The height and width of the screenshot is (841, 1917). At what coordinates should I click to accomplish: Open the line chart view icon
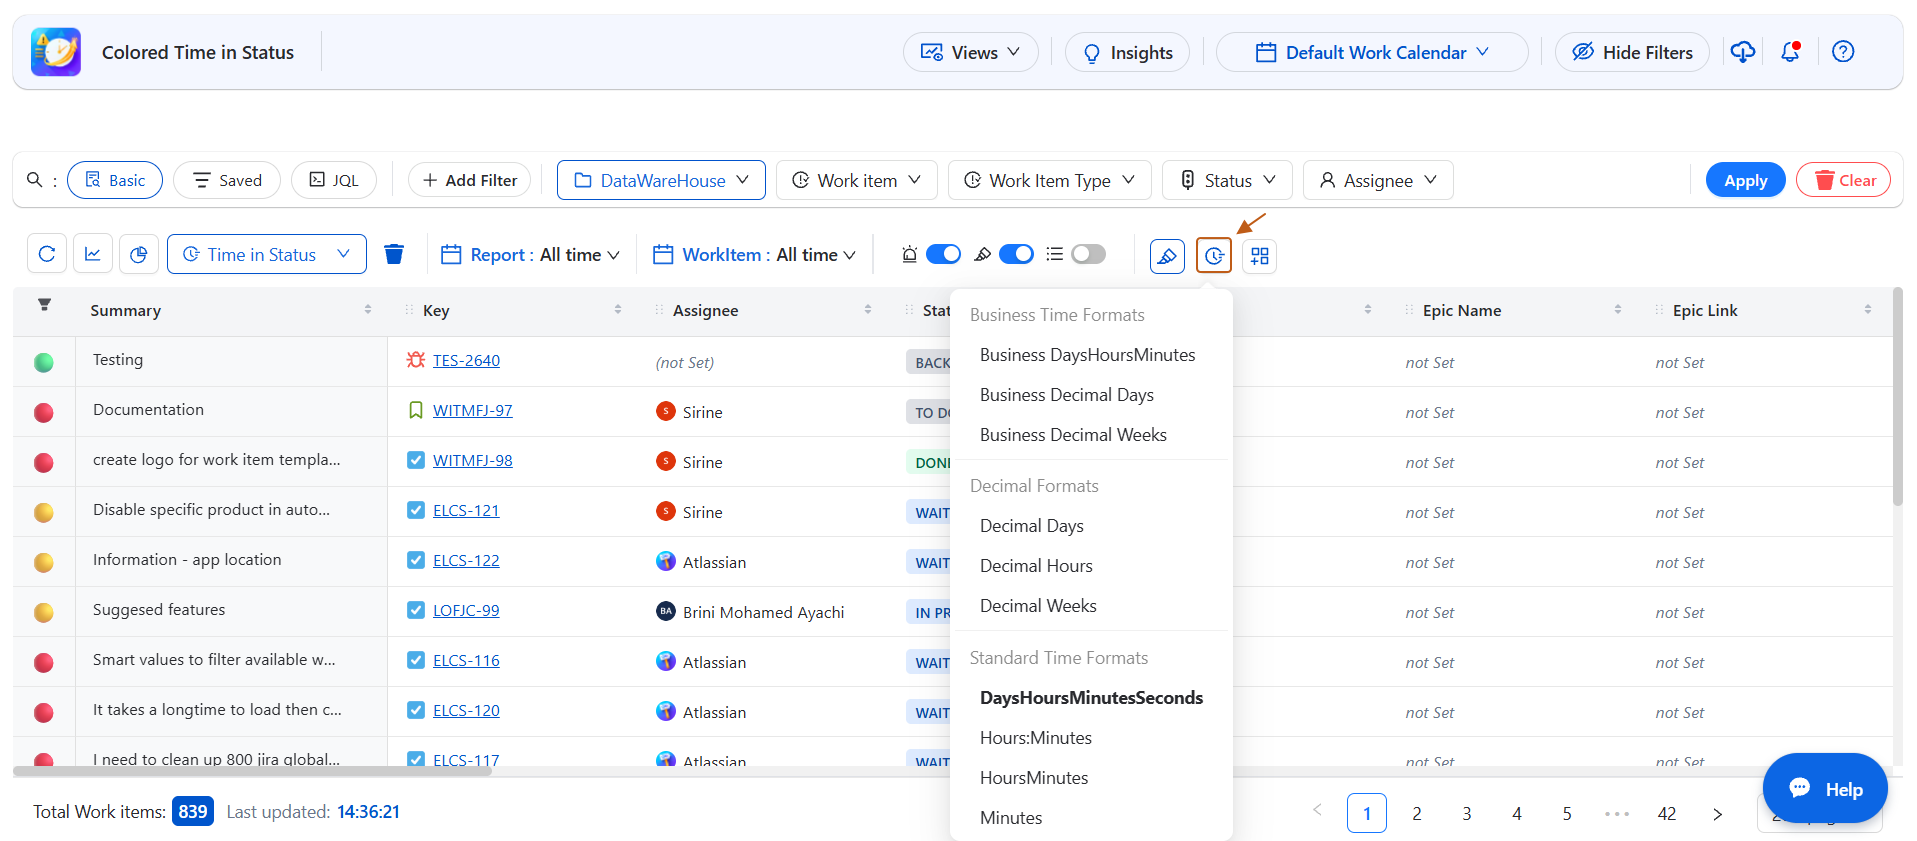(93, 255)
